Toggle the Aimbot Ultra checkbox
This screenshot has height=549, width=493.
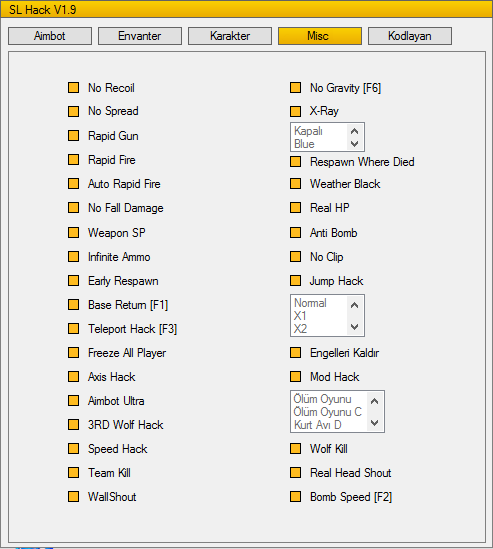(73, 401)
